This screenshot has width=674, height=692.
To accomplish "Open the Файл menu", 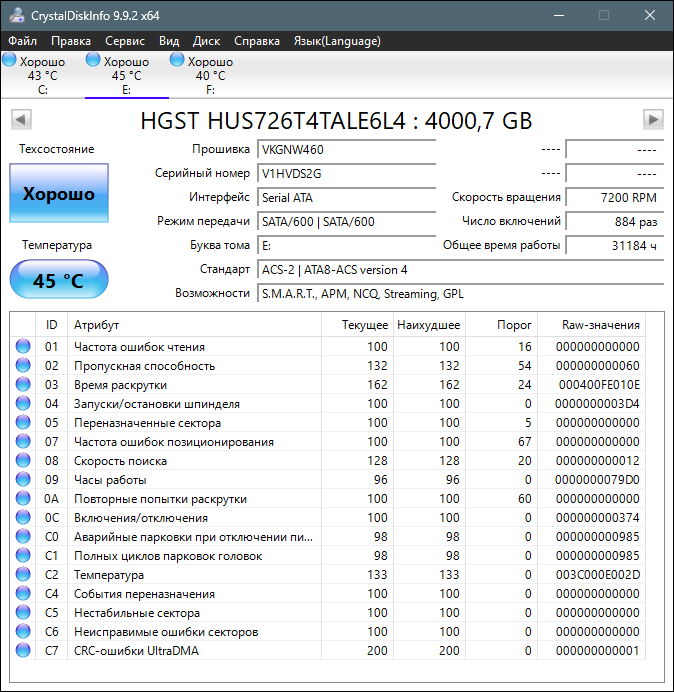I will pyautogui.click(x=23, y=41).
